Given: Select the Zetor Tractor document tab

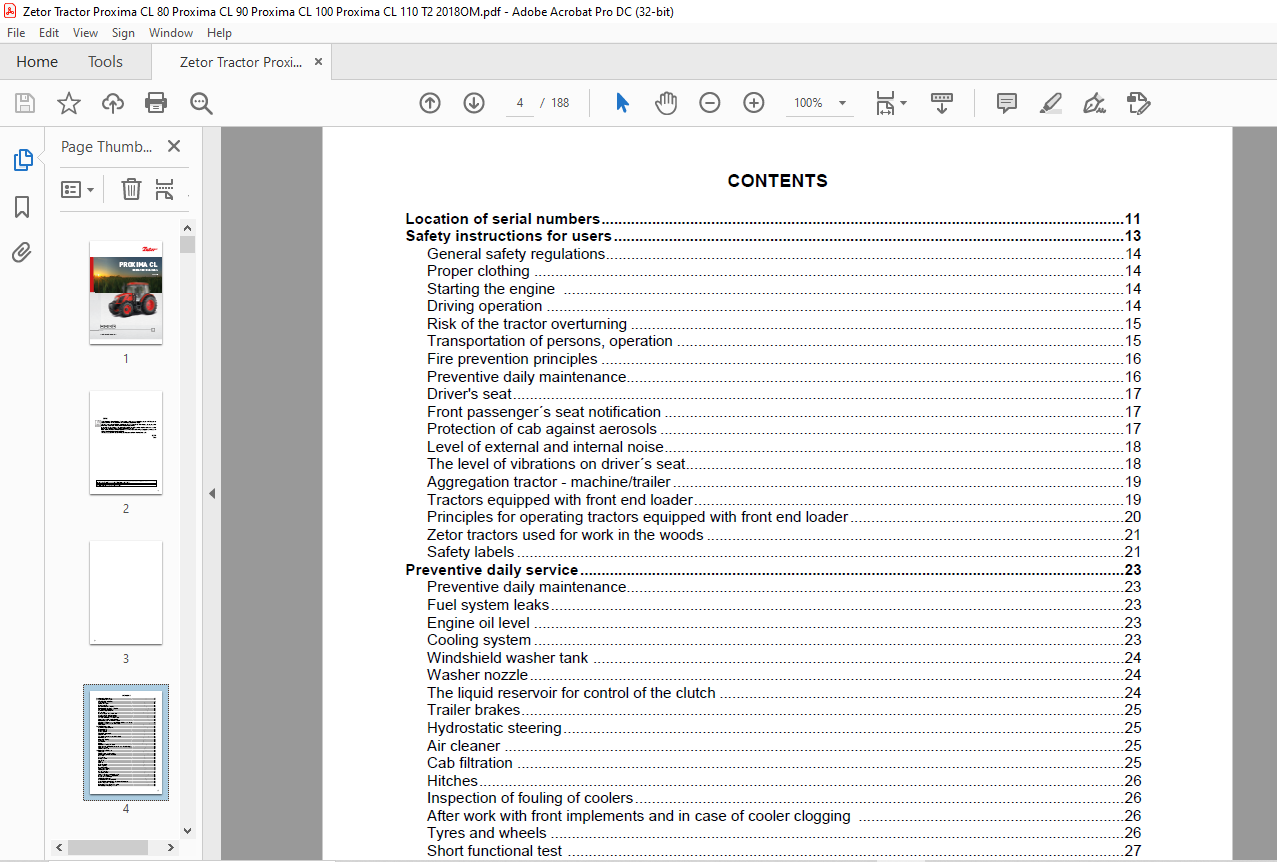Looking at the screenshot, I should tap(241, 62).
